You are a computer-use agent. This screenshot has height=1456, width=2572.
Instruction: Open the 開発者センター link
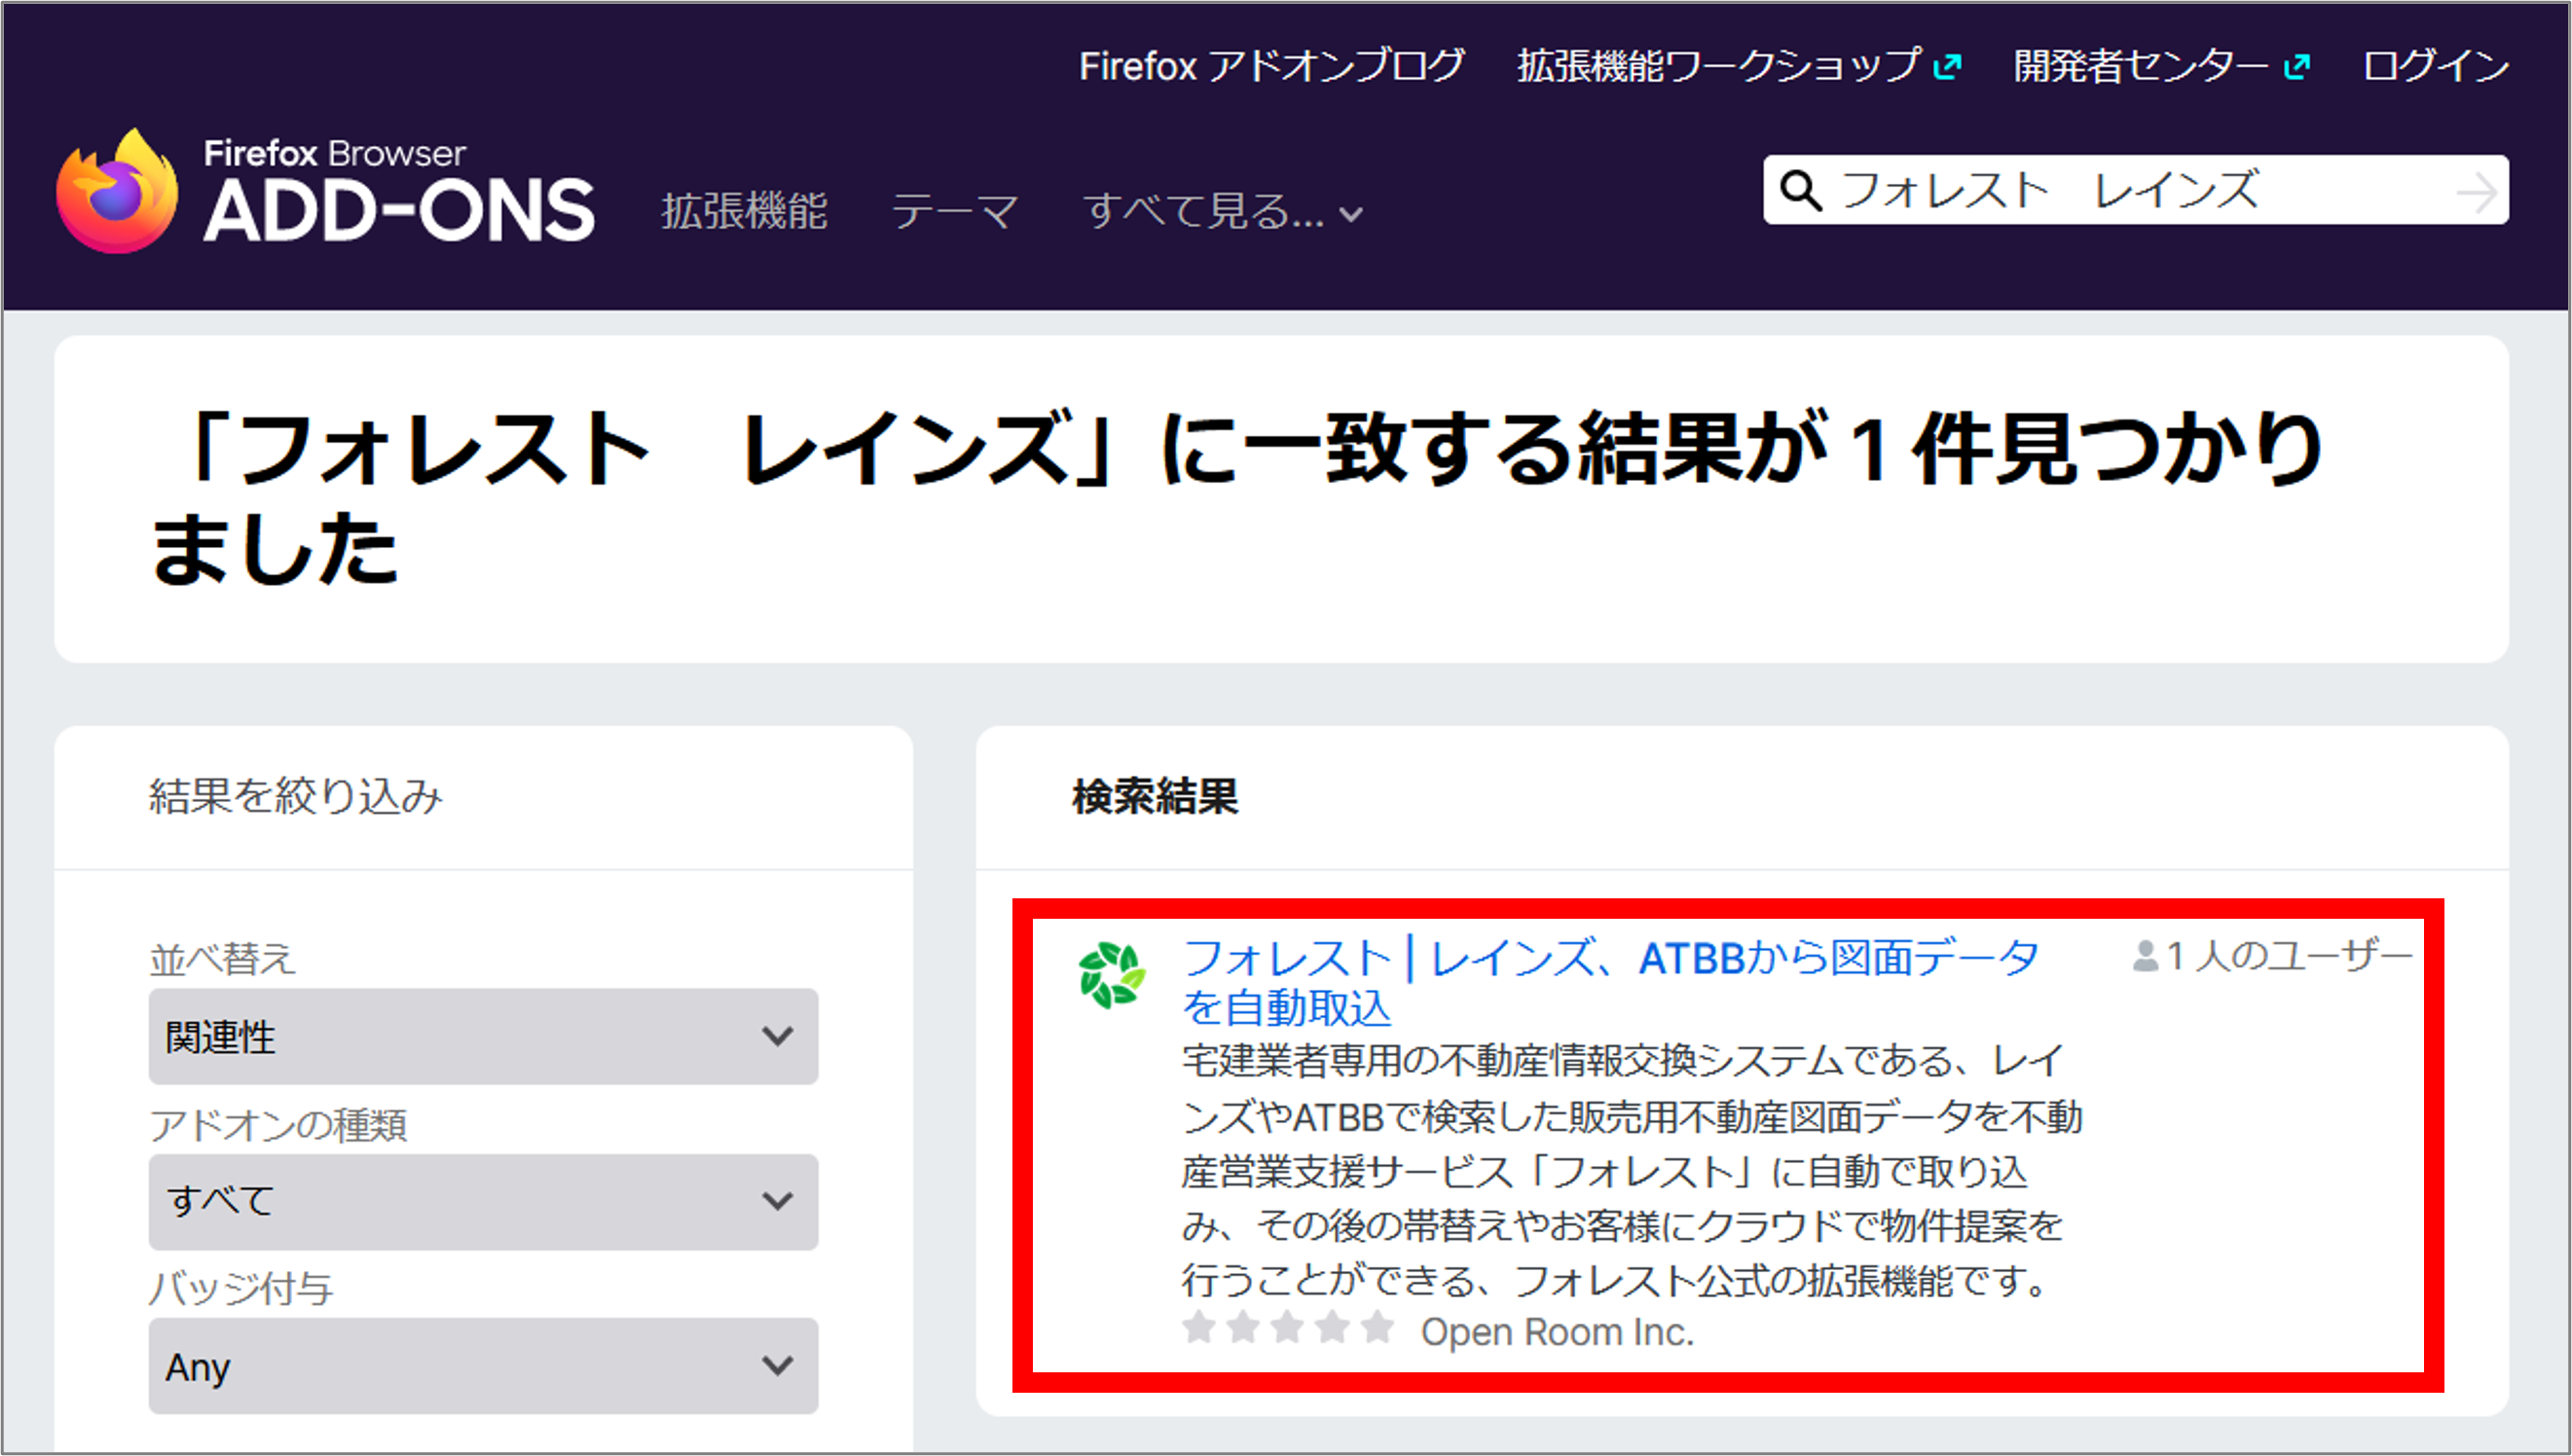tap(2141, 66)
